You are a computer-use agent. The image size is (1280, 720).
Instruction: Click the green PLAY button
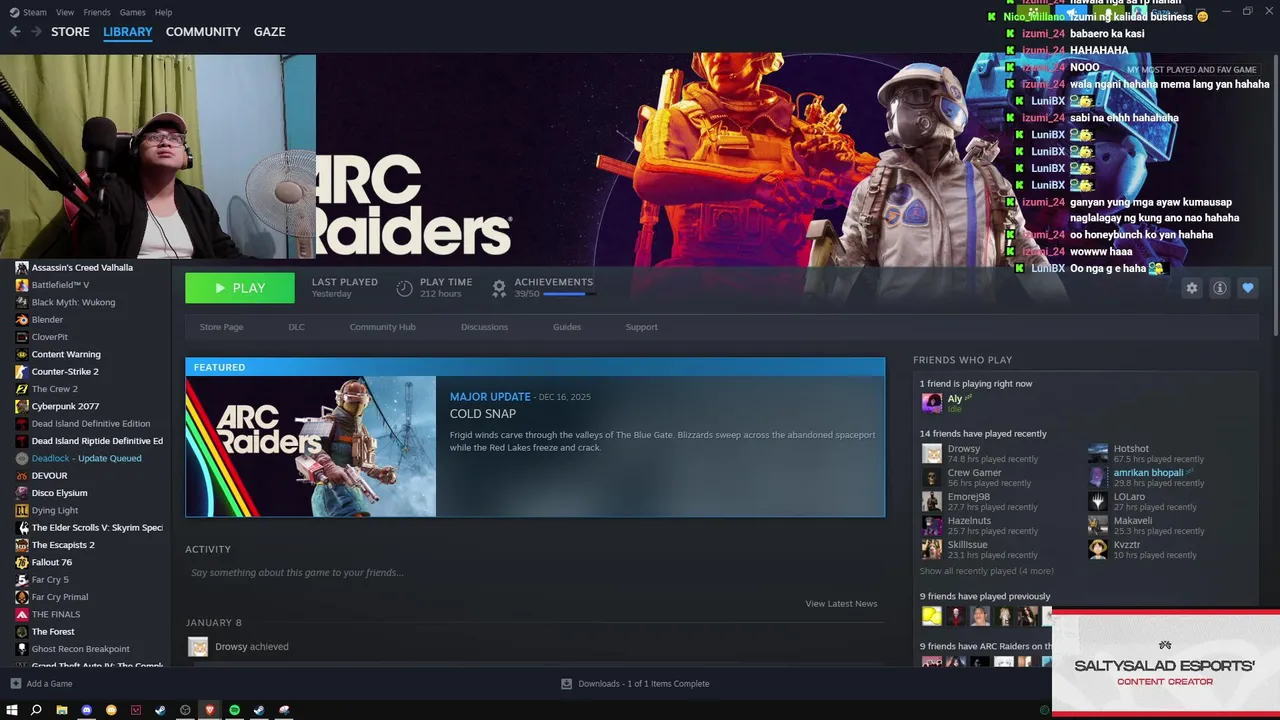tap(240, 288)
